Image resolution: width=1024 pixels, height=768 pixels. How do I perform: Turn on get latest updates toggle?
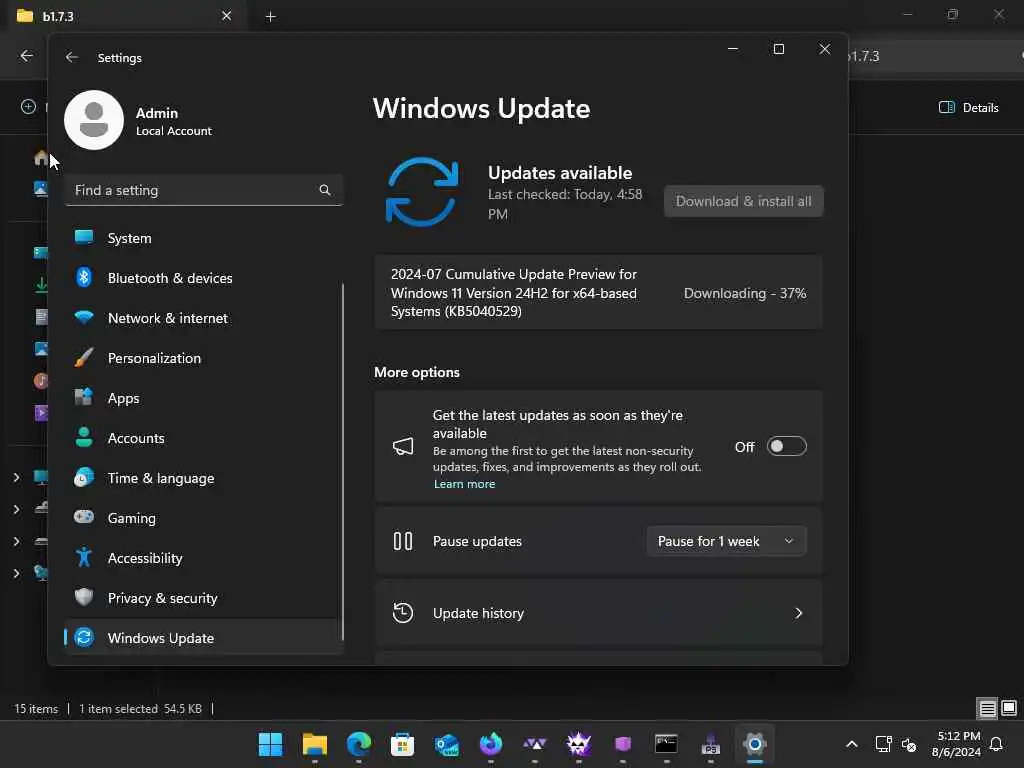(x=786, y=447)
